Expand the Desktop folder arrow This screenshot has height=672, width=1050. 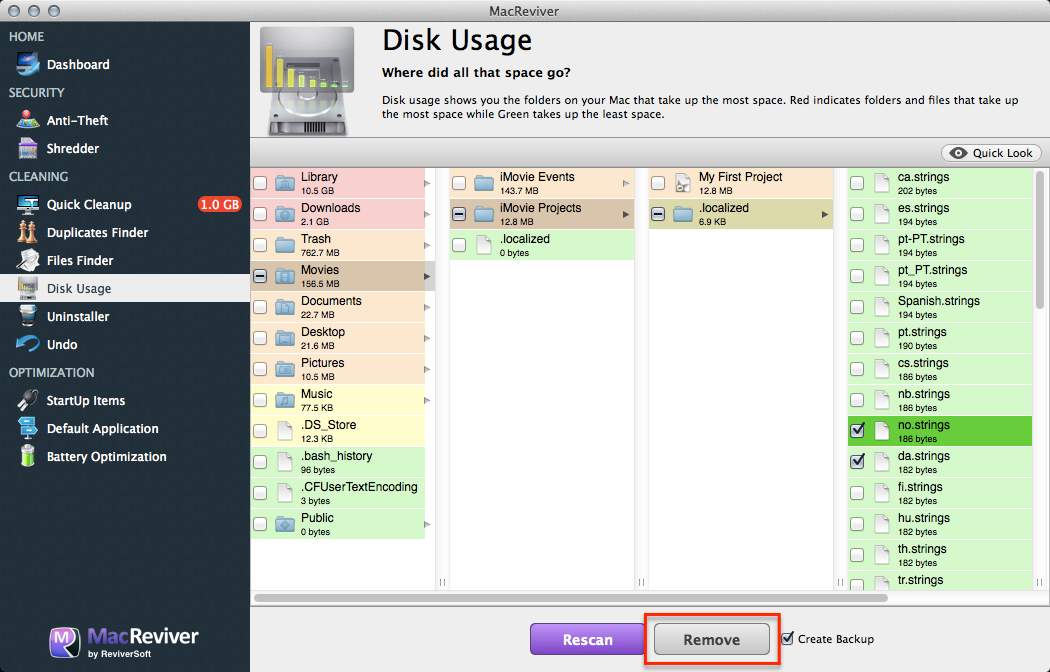(427, 339)
